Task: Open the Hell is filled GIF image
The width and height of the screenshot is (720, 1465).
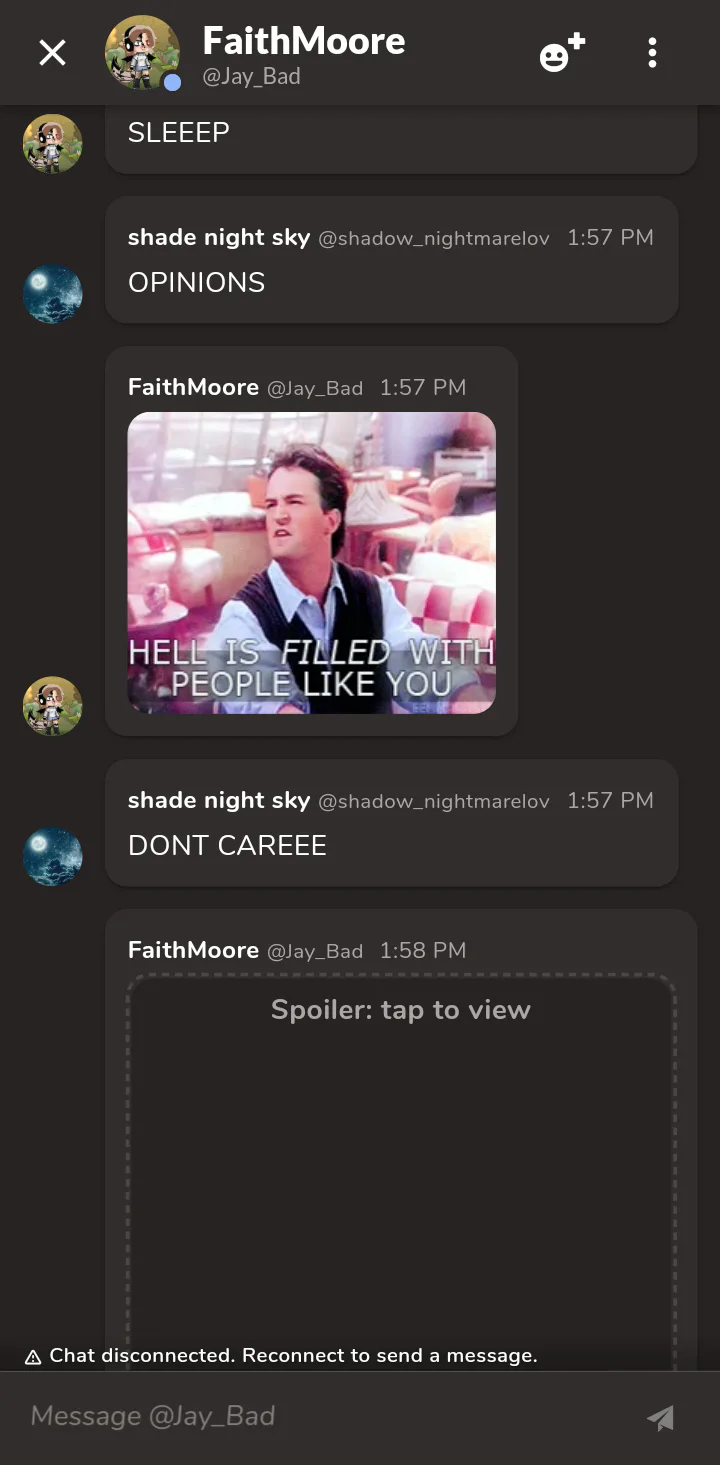Action: (311, 563)
